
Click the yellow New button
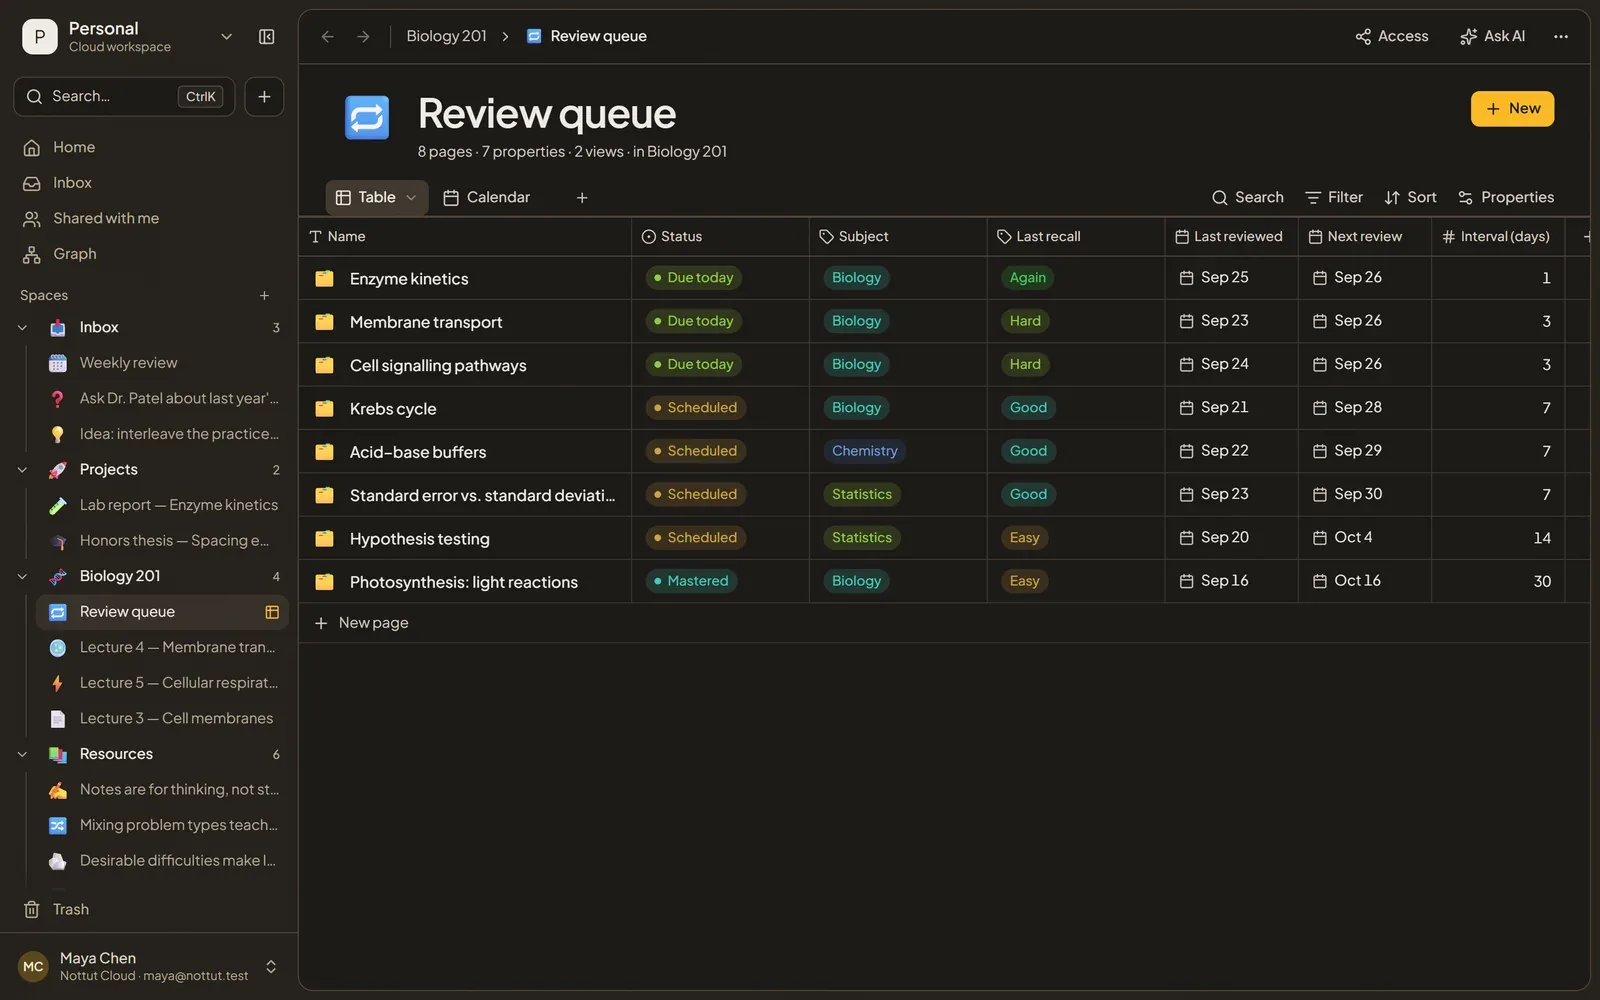tap(1512, 109)
